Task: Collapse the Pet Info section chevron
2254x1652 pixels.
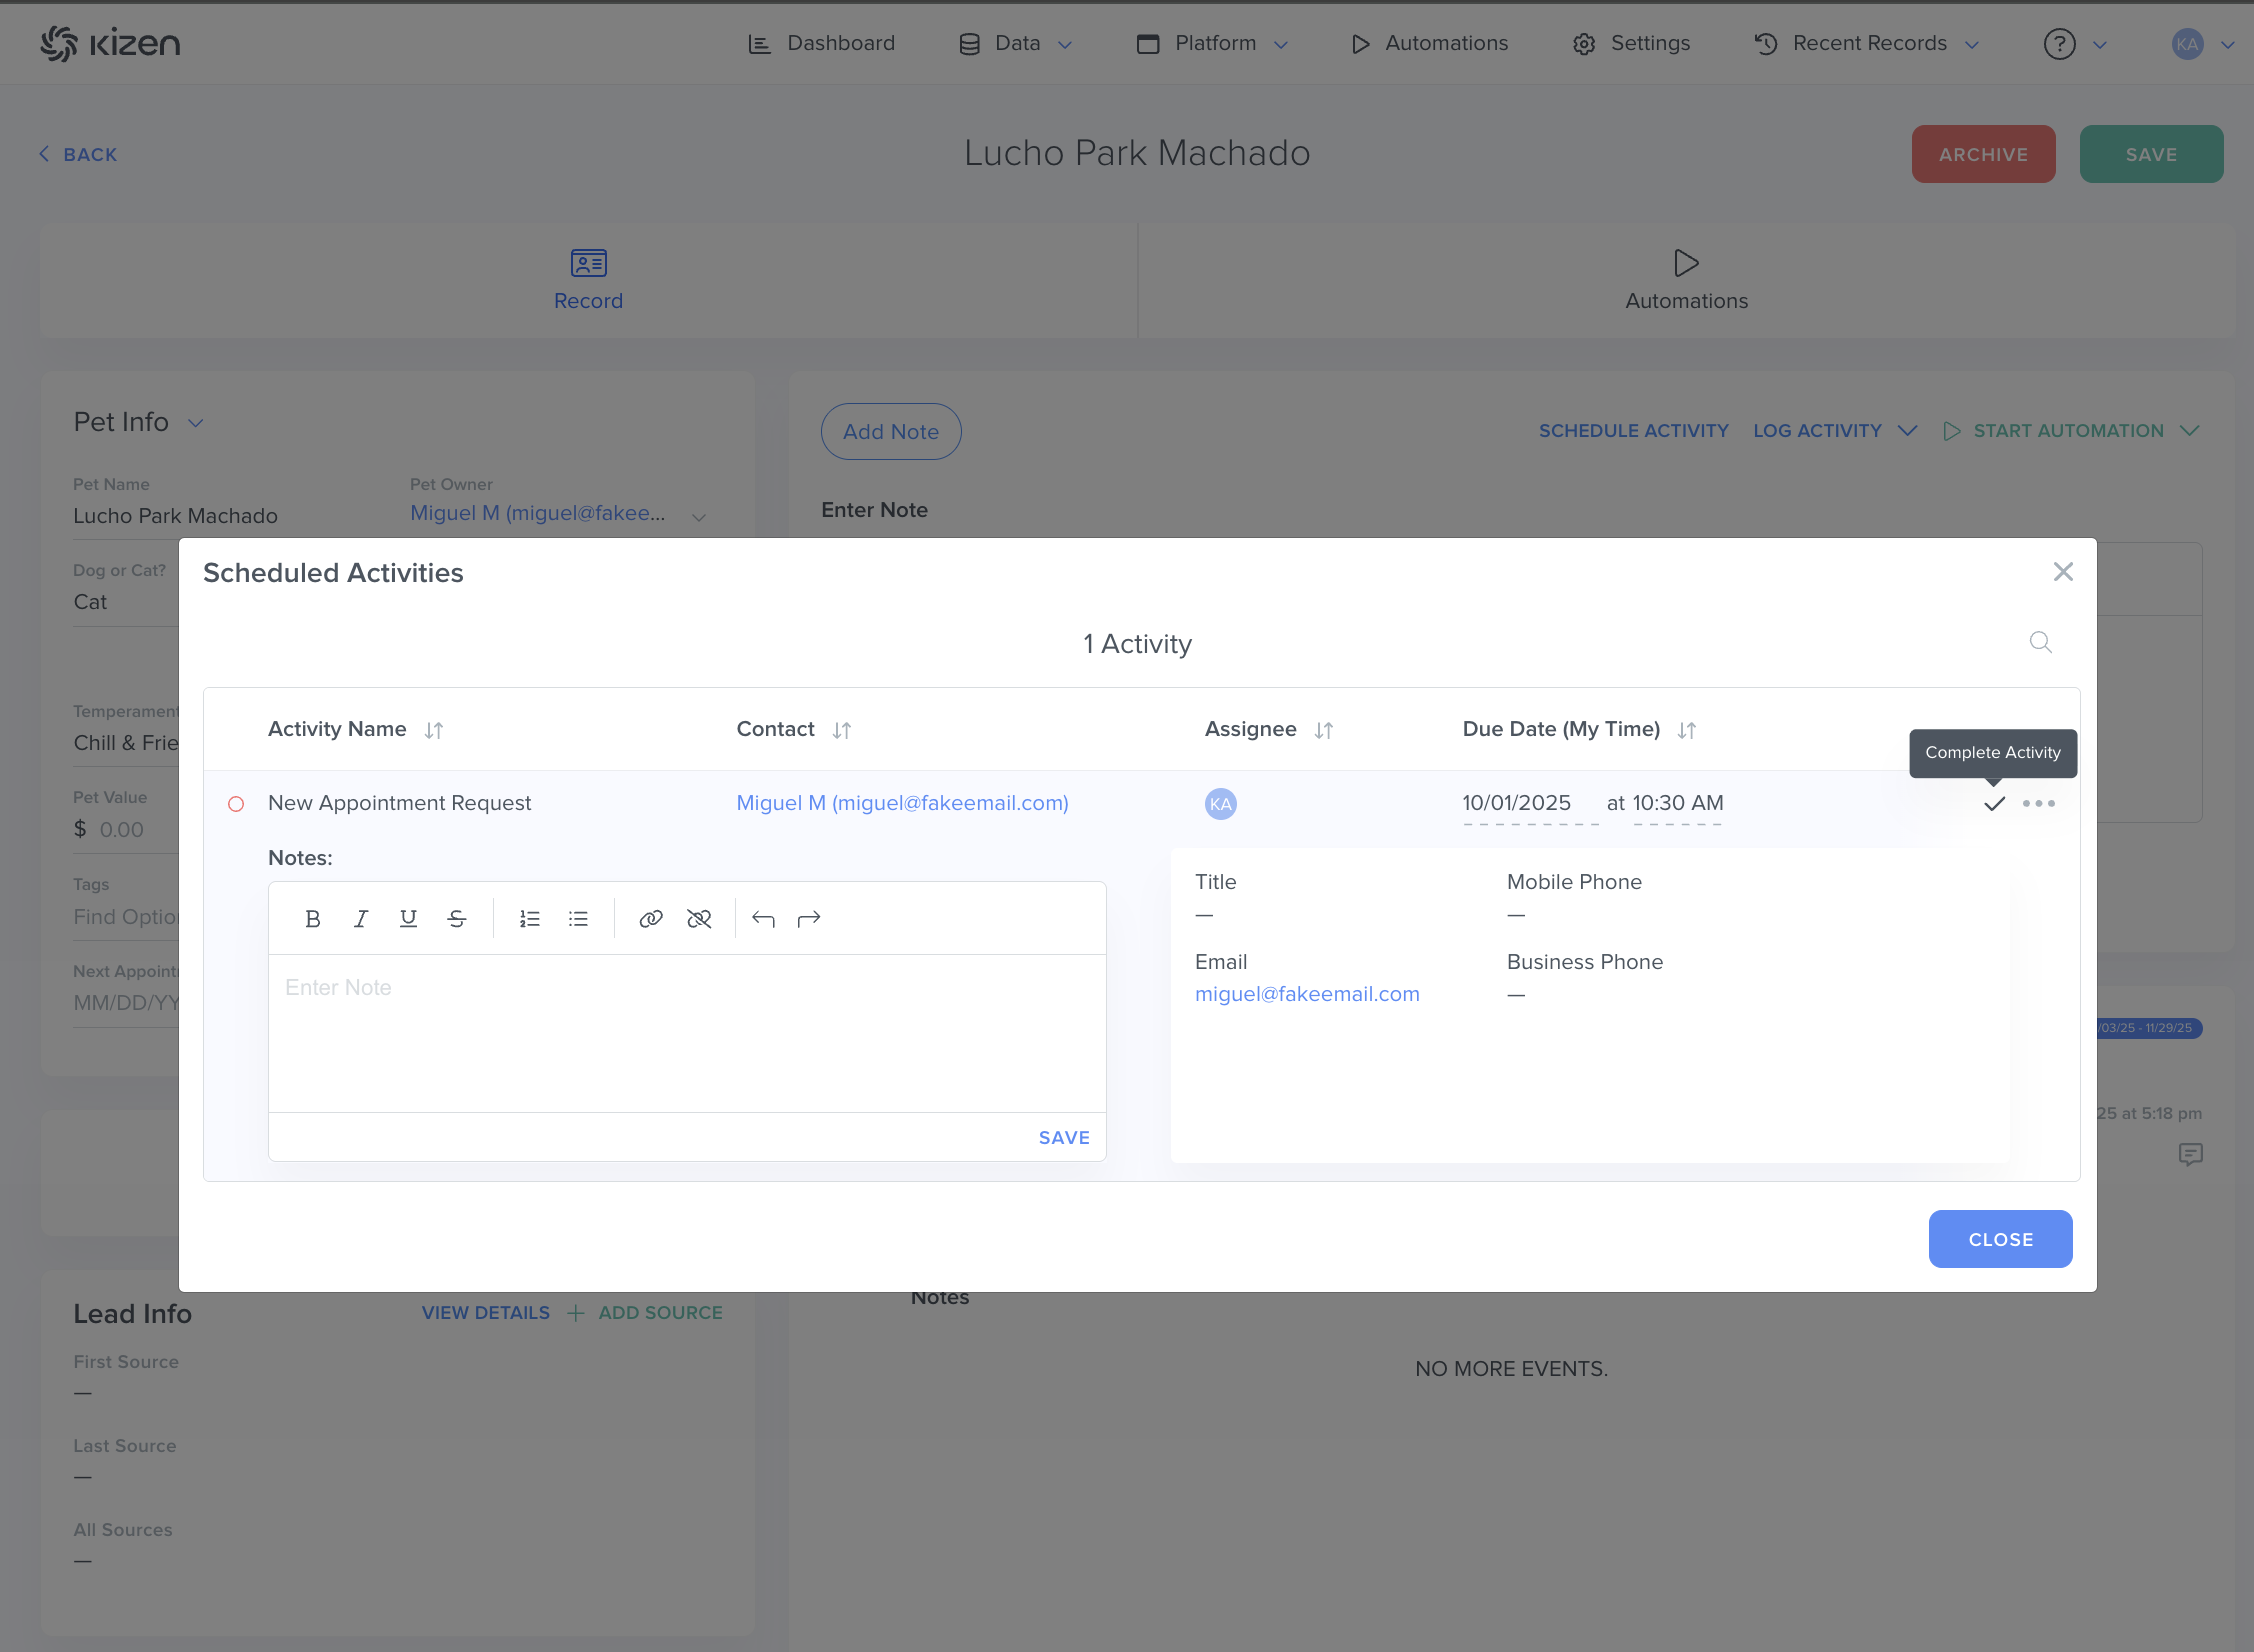Action: pos(196,423)
